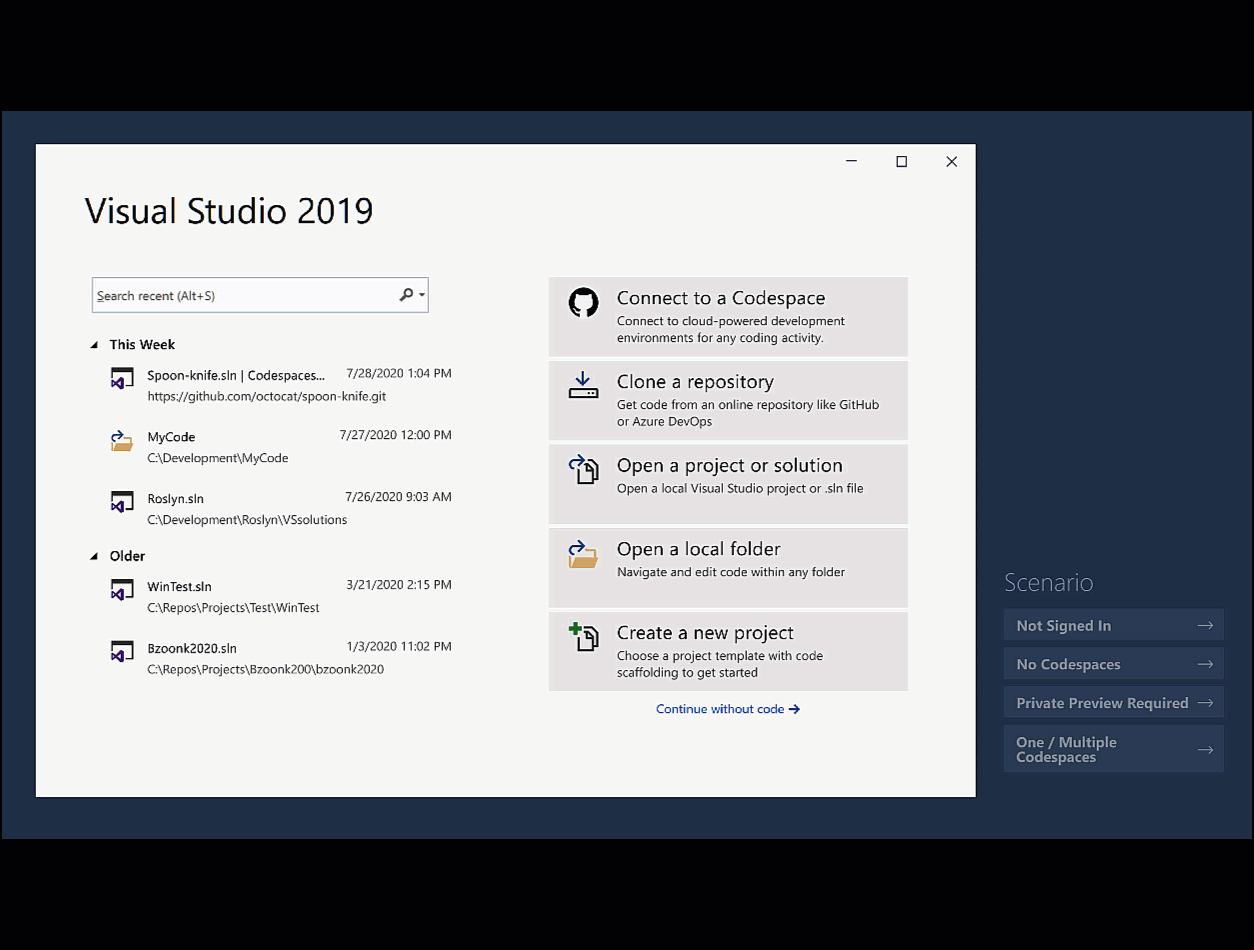Open the recent Bzoonk2020.sln entry
Screen dimensions: 1254x950
click(x=280, y=658)
